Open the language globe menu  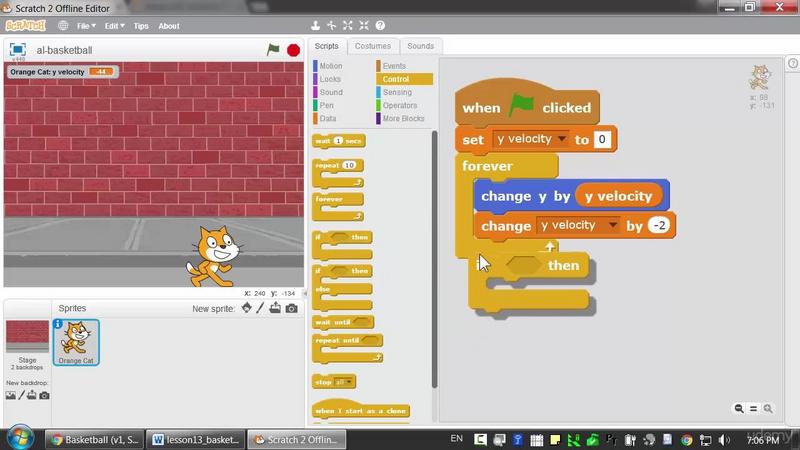tap(63, 26)
